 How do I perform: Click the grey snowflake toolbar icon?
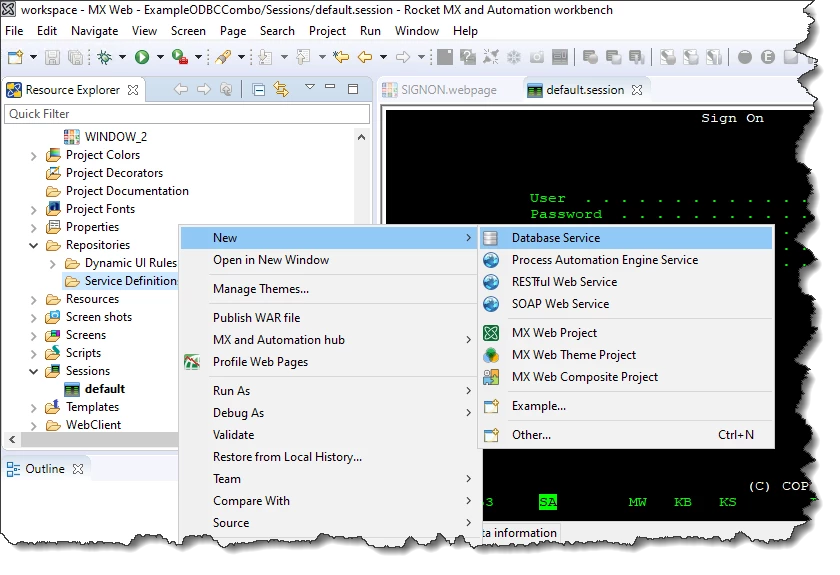tap(514, 57)
